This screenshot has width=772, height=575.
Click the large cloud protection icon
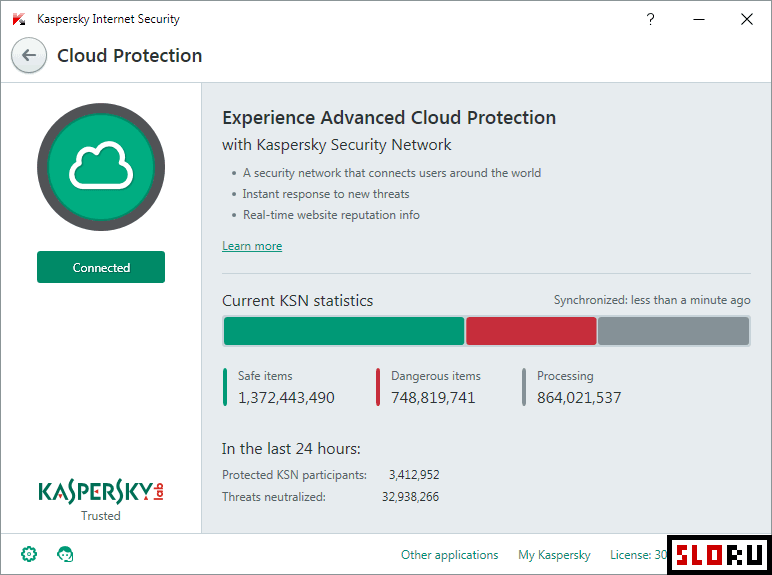[101, 168]
